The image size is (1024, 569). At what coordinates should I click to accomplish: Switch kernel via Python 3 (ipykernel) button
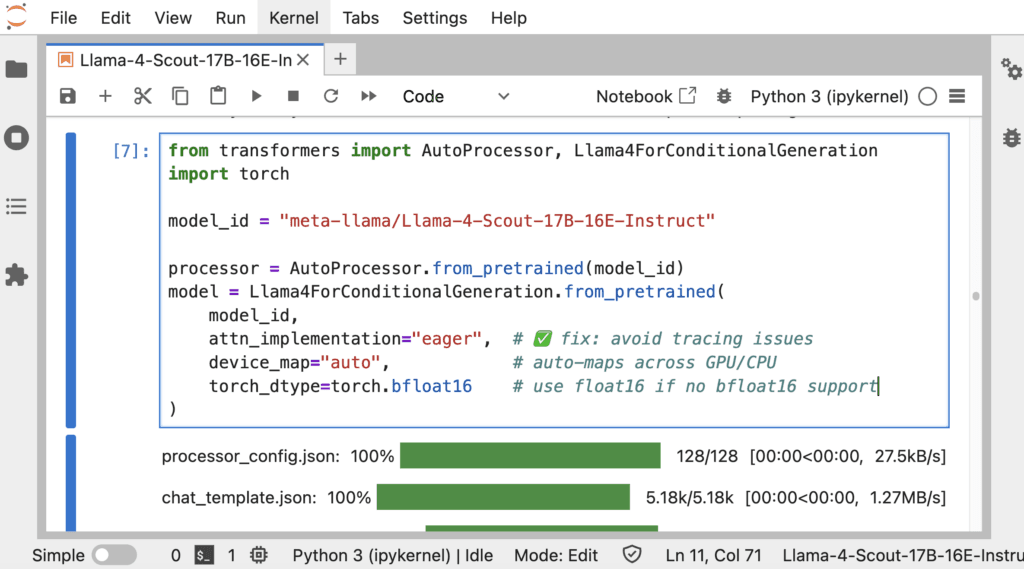pyautogui.click(x=829, y=97)
